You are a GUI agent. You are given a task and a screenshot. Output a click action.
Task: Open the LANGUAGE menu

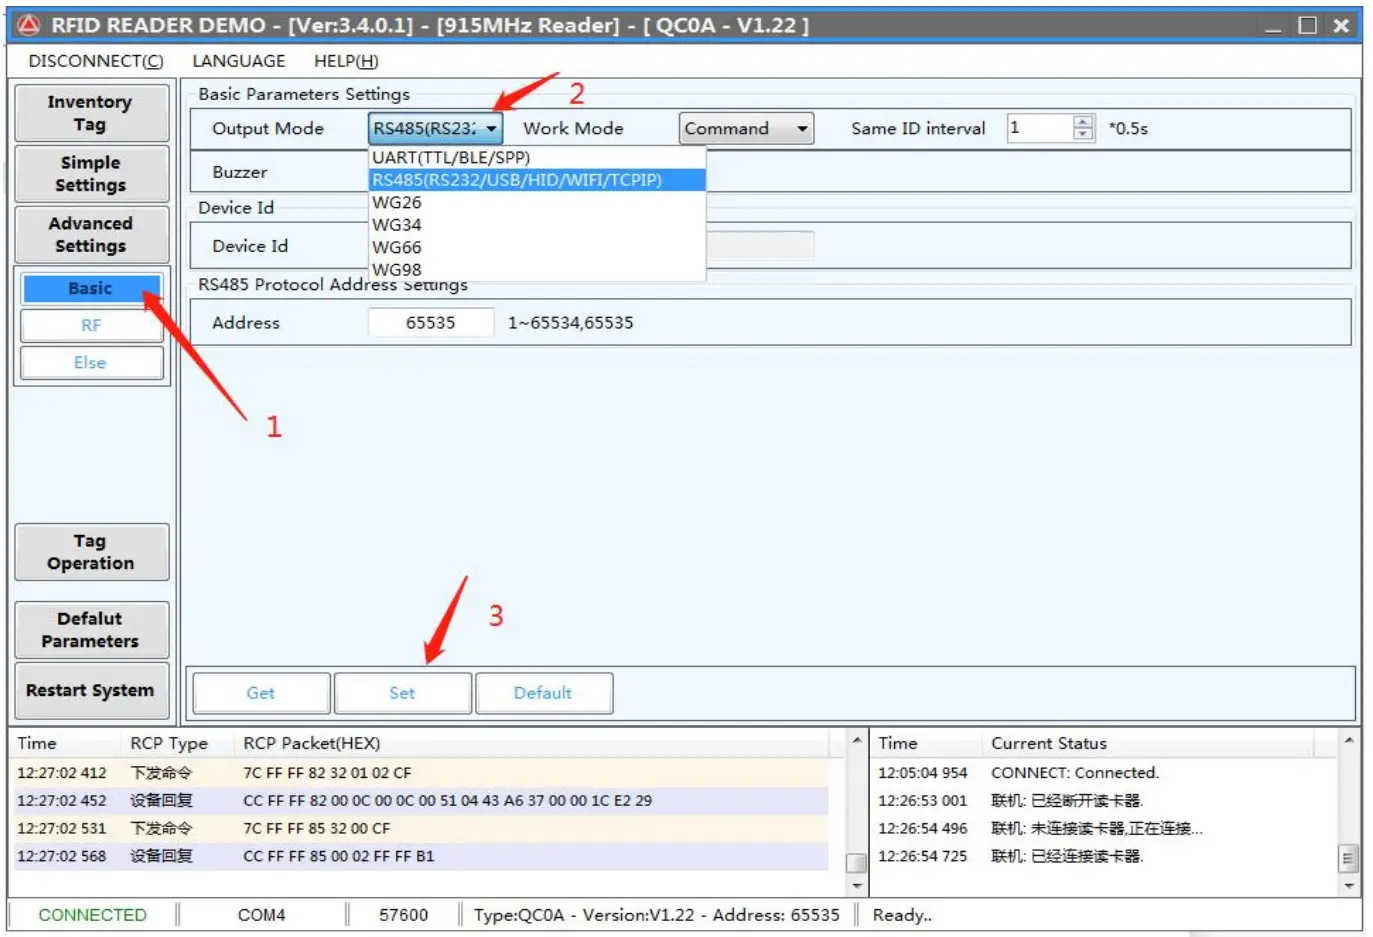(239, 61)
